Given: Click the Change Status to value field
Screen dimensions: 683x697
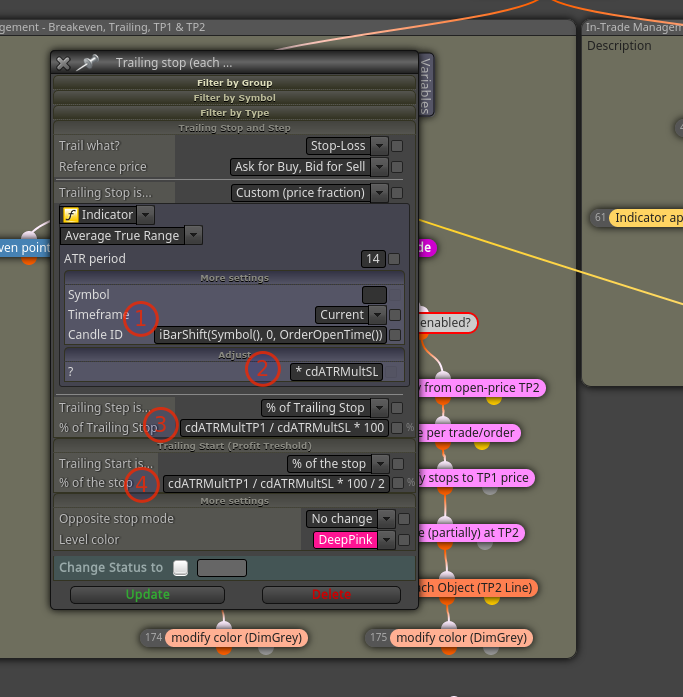Looking at the screenshot, I should (x=222, y=568).
